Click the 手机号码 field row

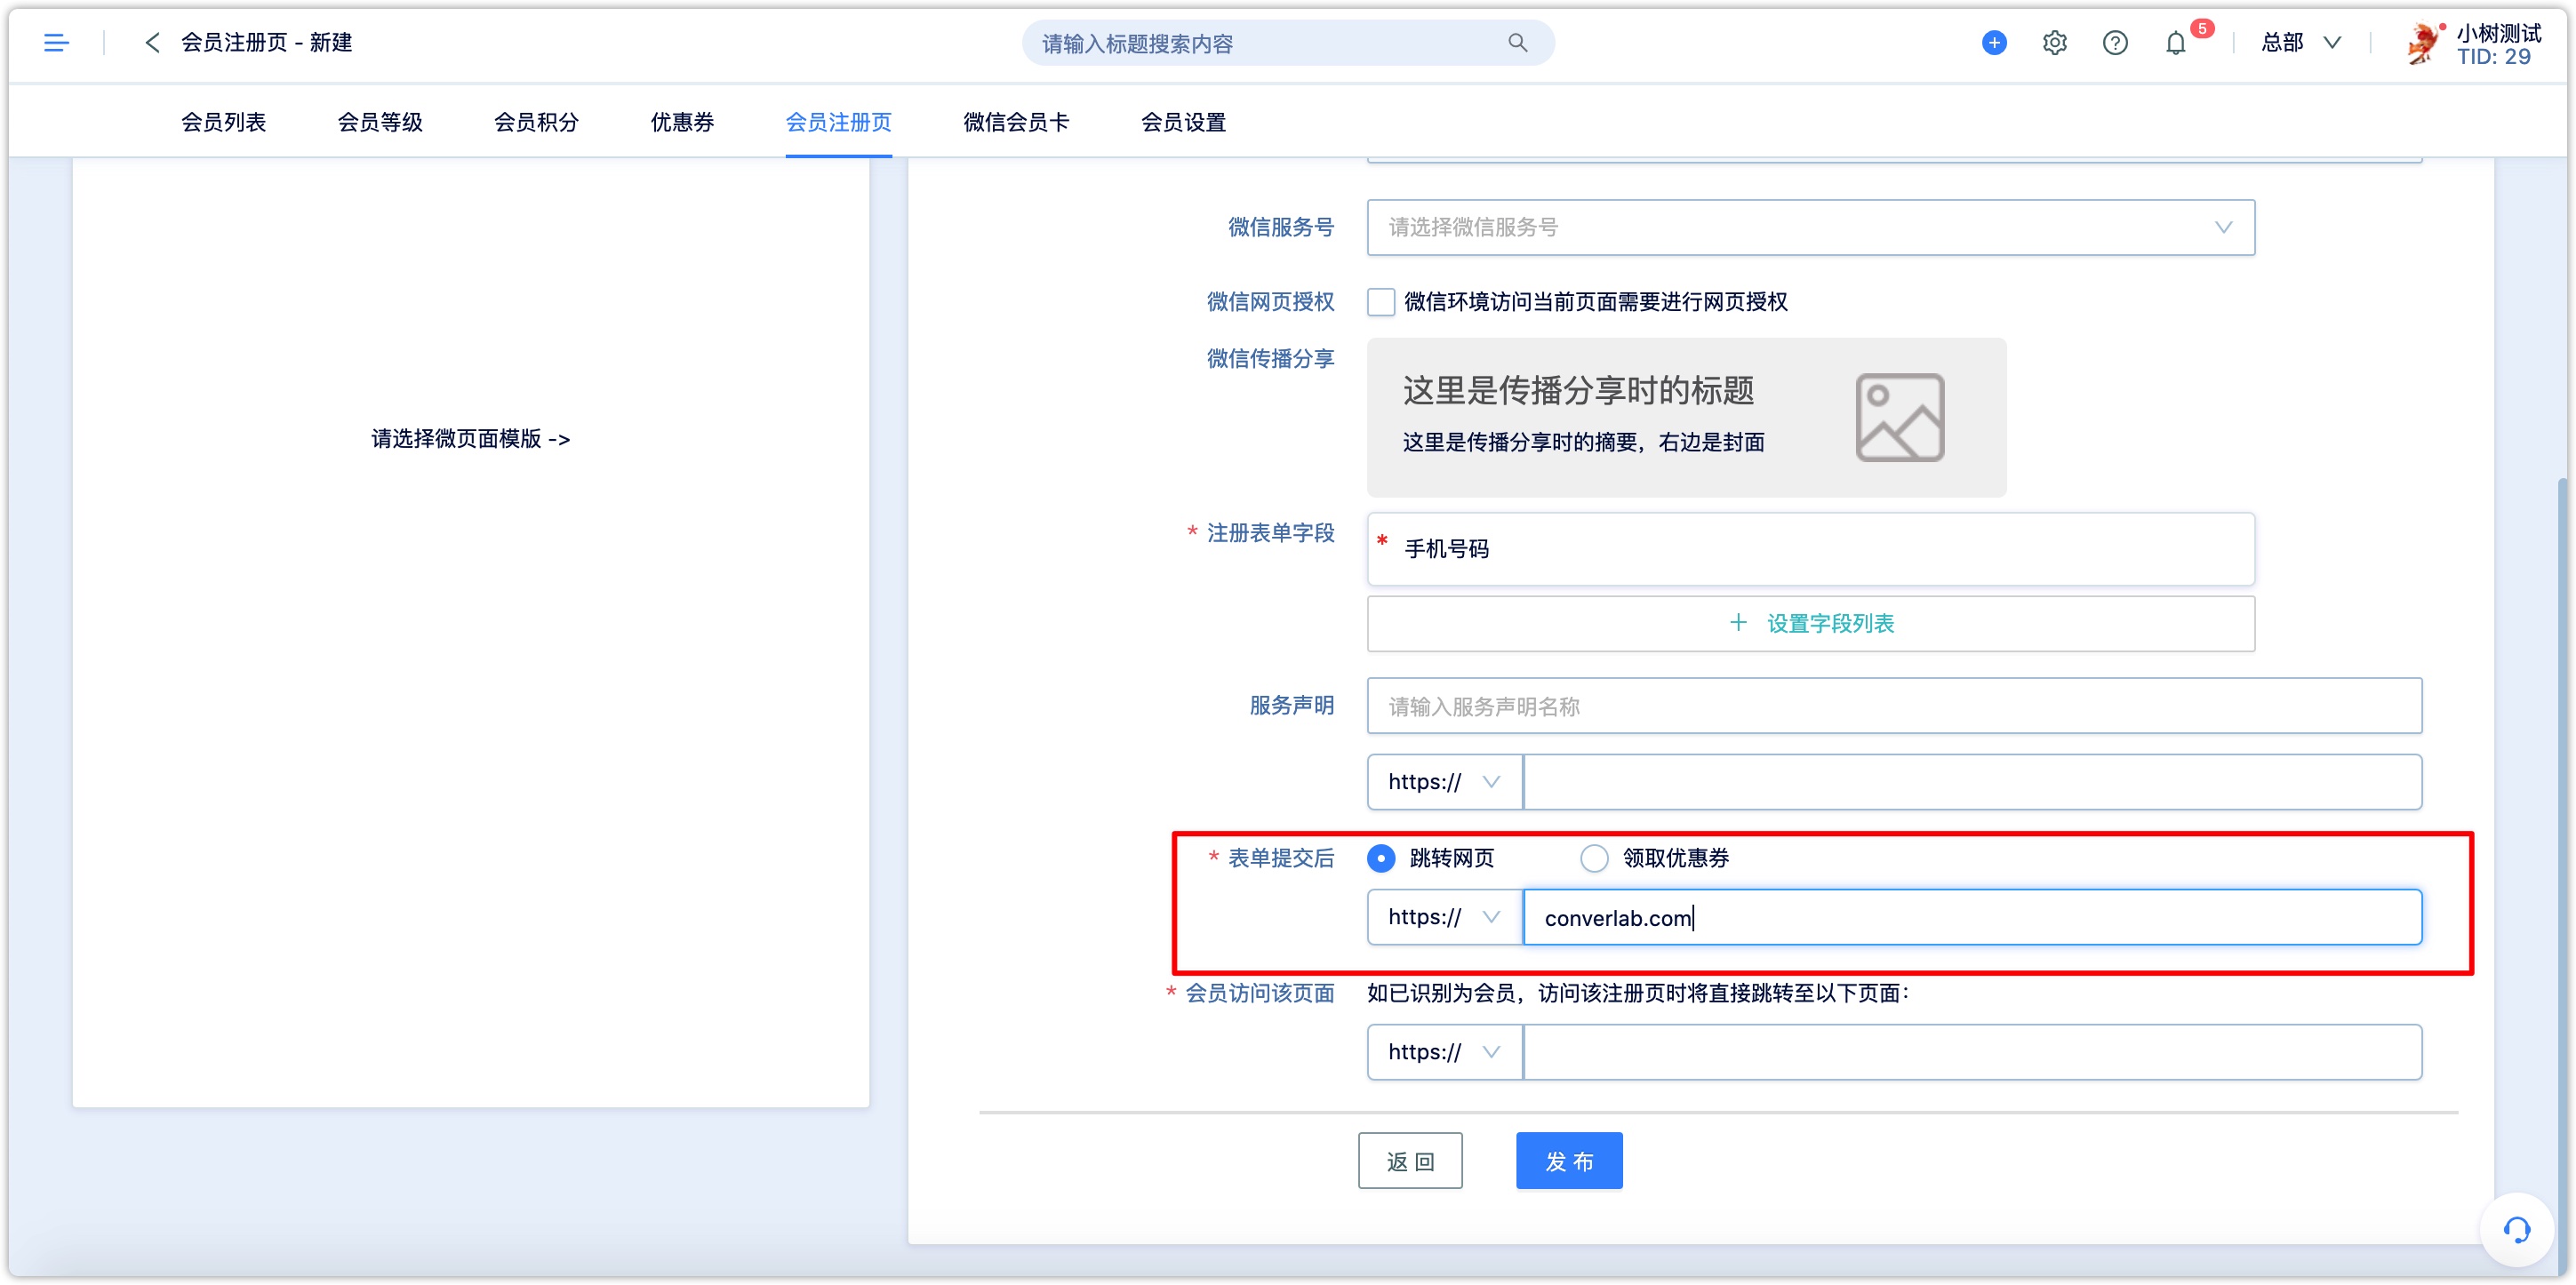coord(1810,549)
